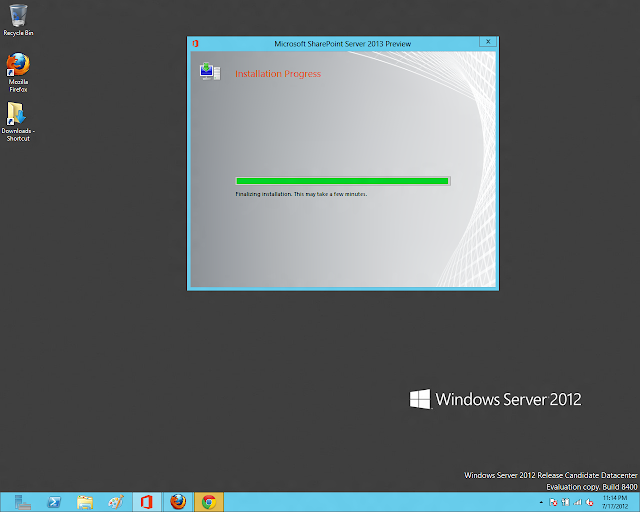The width and height of the screenshot is (640, 512).
Task: Show hidden system tray icons
Action: coord(541,502)
